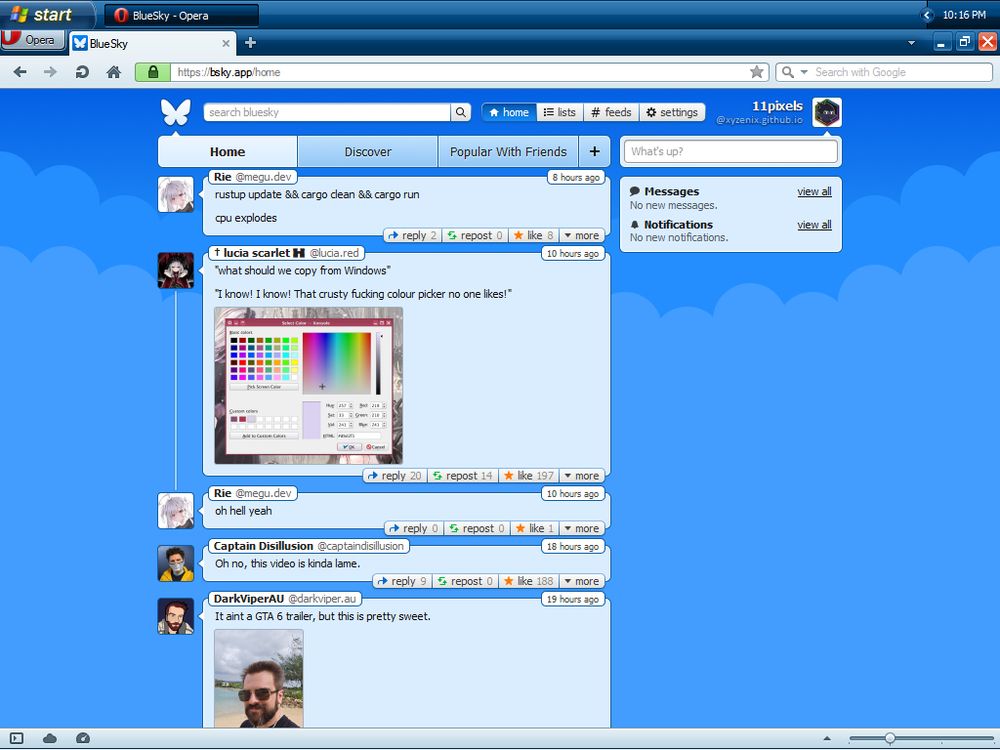1000x750 pixels.
Task: Repost lucia scarlet's post with 14 reposts
Action: (462, 476)
